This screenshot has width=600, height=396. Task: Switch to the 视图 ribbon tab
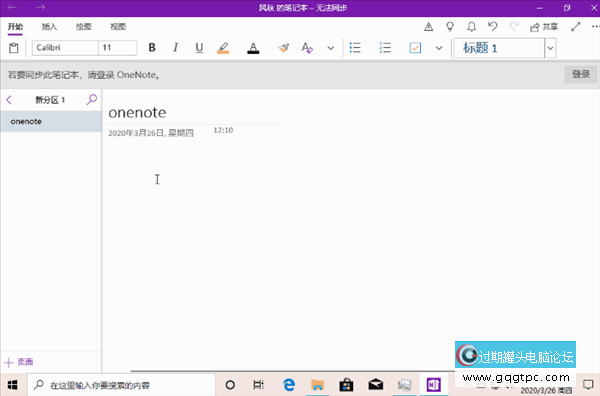point(118,27)
